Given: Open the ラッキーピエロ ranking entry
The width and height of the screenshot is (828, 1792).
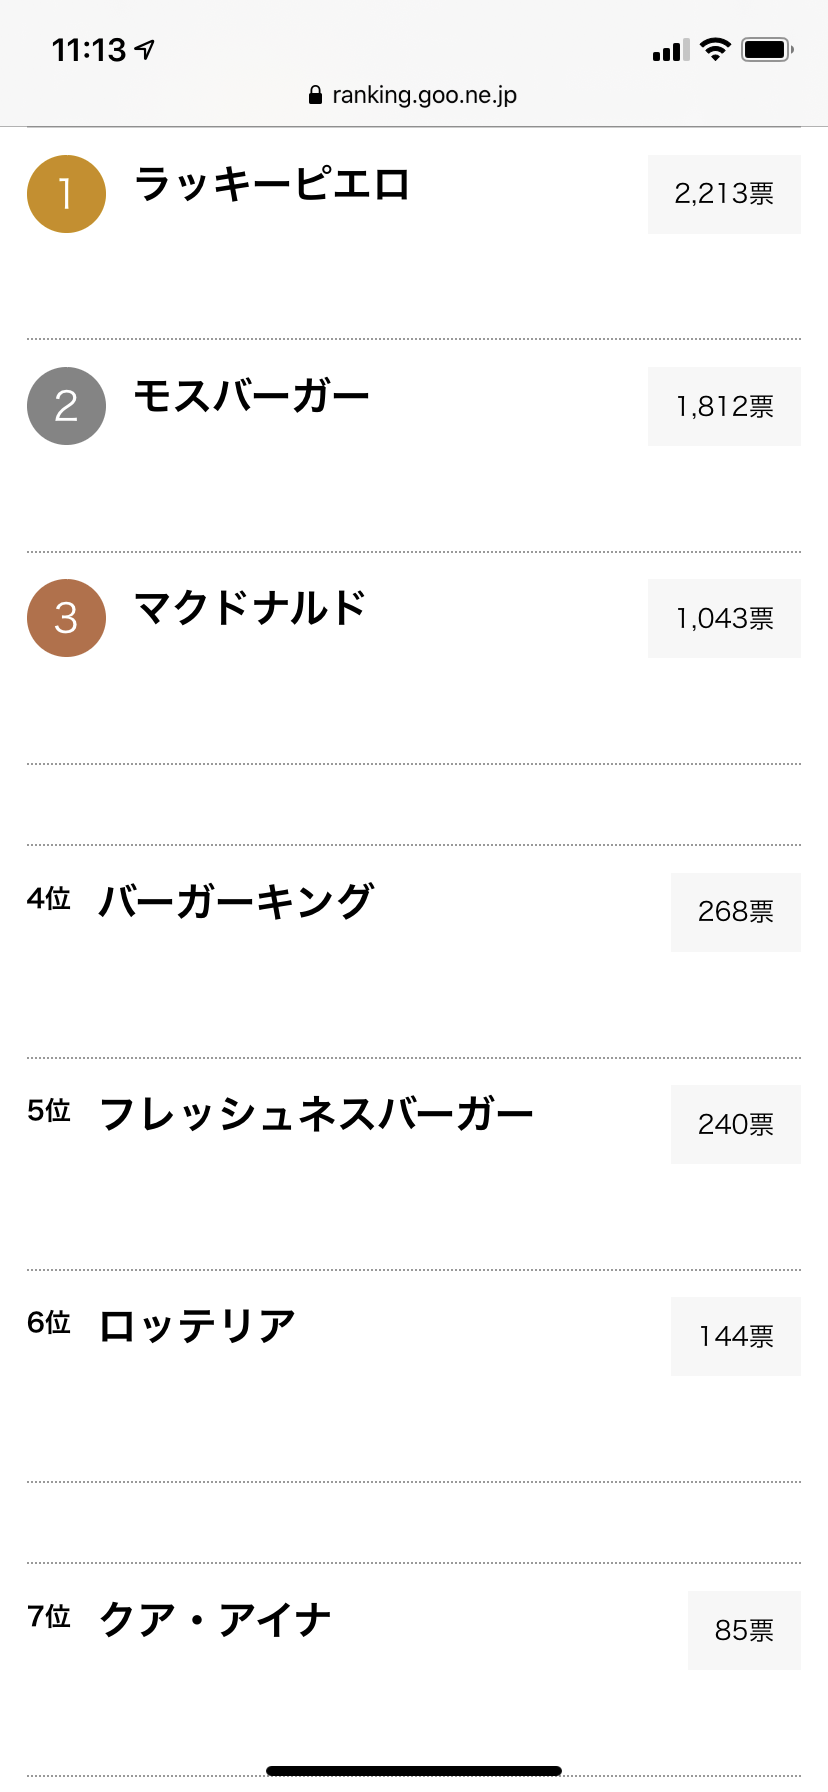Looking at the screenshot, I should pyautogui.click(x=272, y=184).
